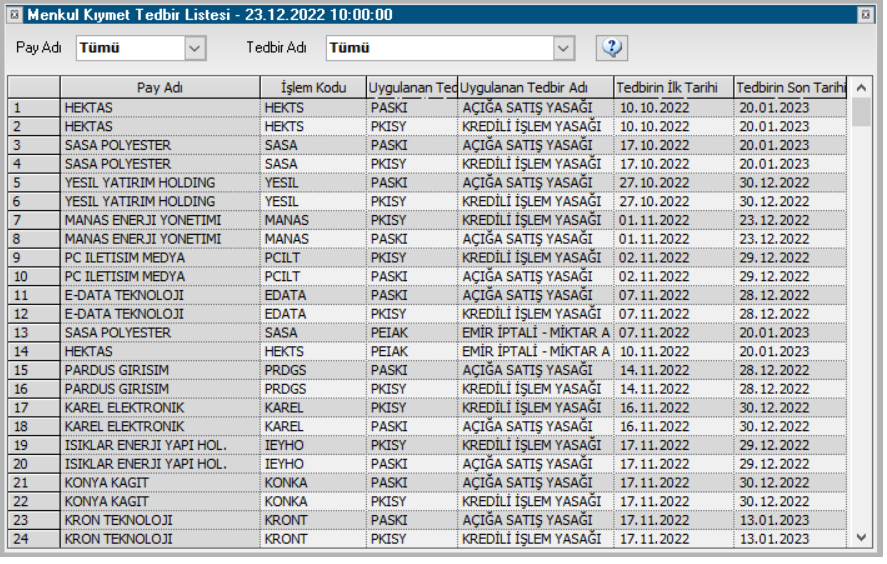Select PC ILETISIM MEDYA in row 9
The height and width of the screenshot is (564, 887).
pyautogui.click(x=124, y=257)
